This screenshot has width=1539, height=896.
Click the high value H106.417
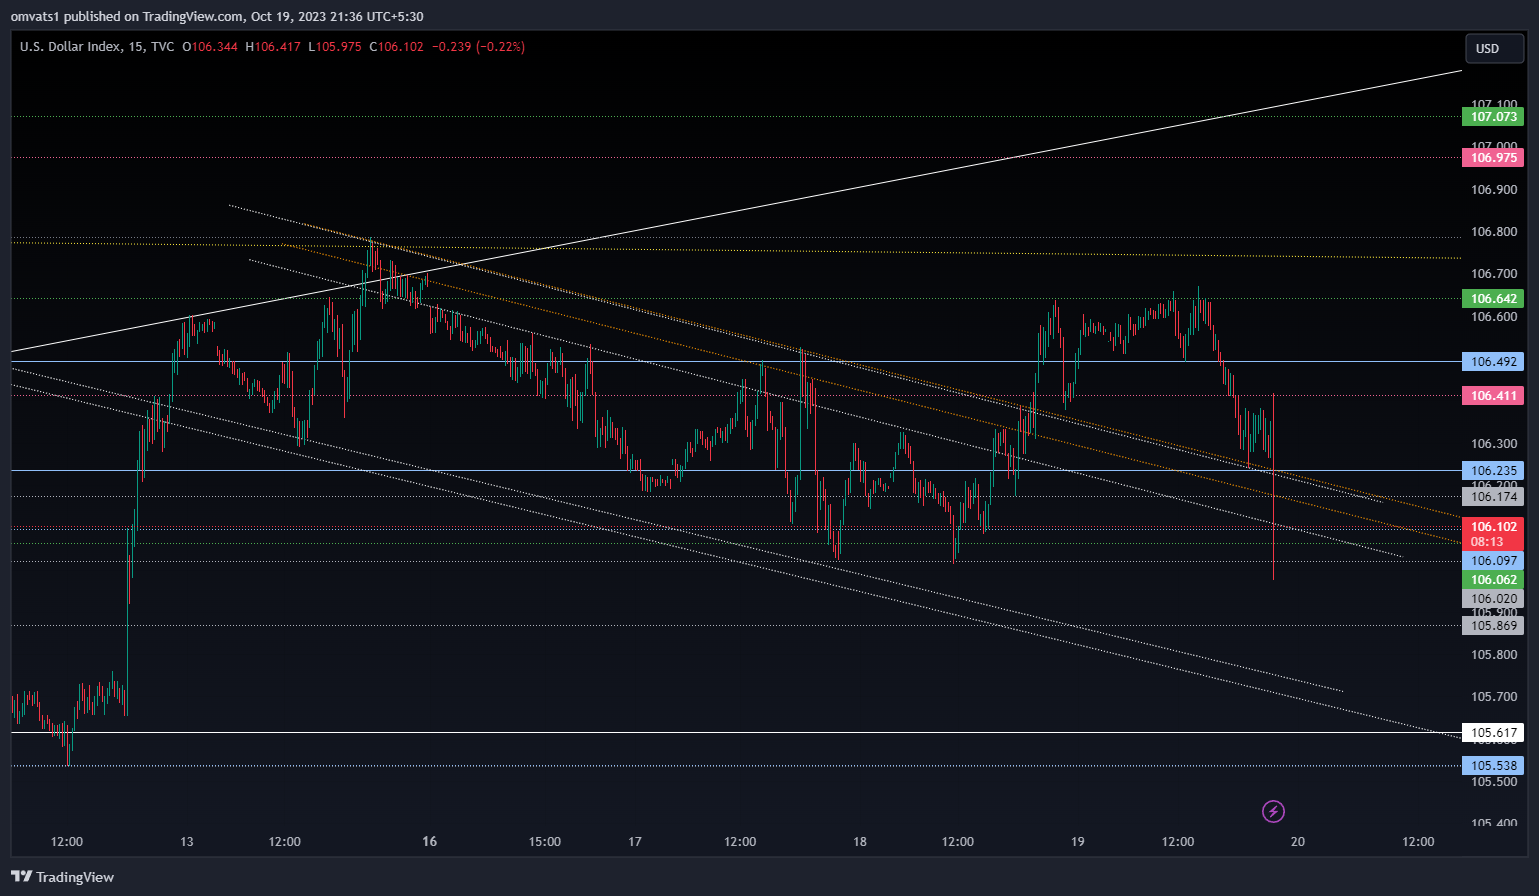(273, 47)
